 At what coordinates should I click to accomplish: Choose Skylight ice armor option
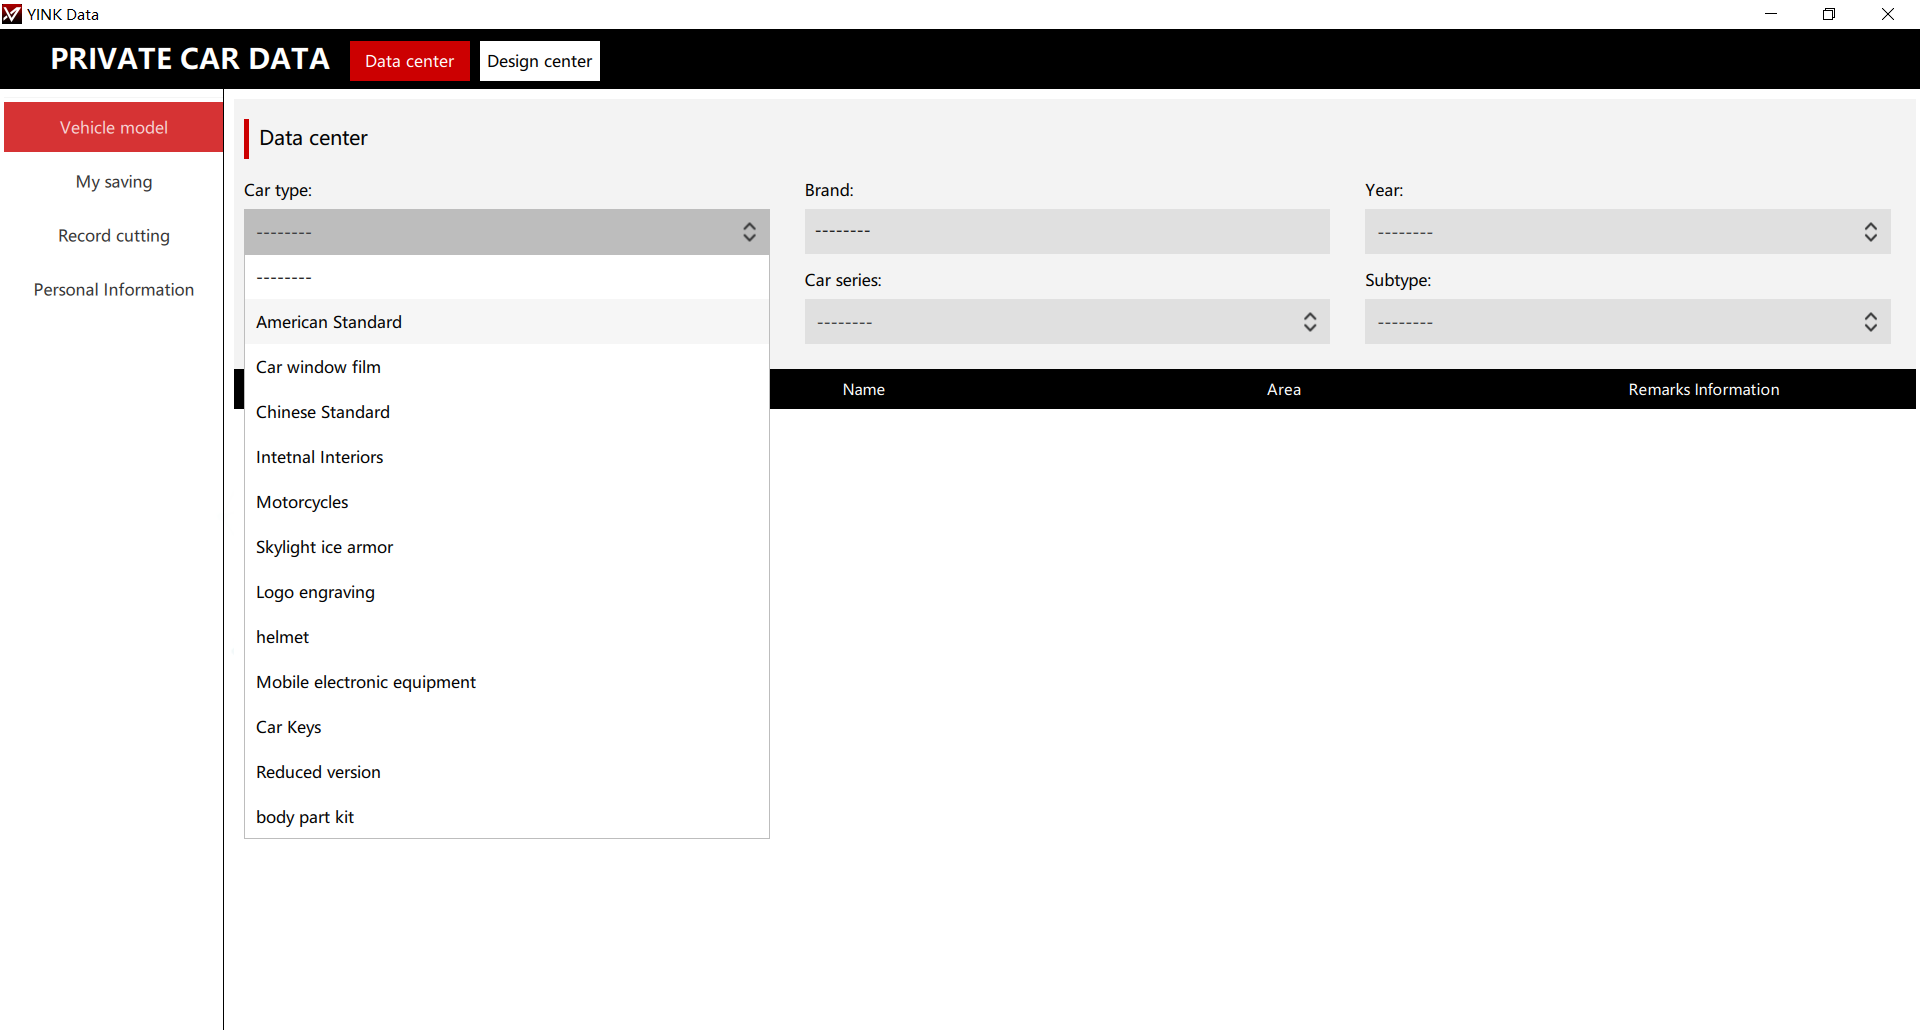tap(324, 547)
